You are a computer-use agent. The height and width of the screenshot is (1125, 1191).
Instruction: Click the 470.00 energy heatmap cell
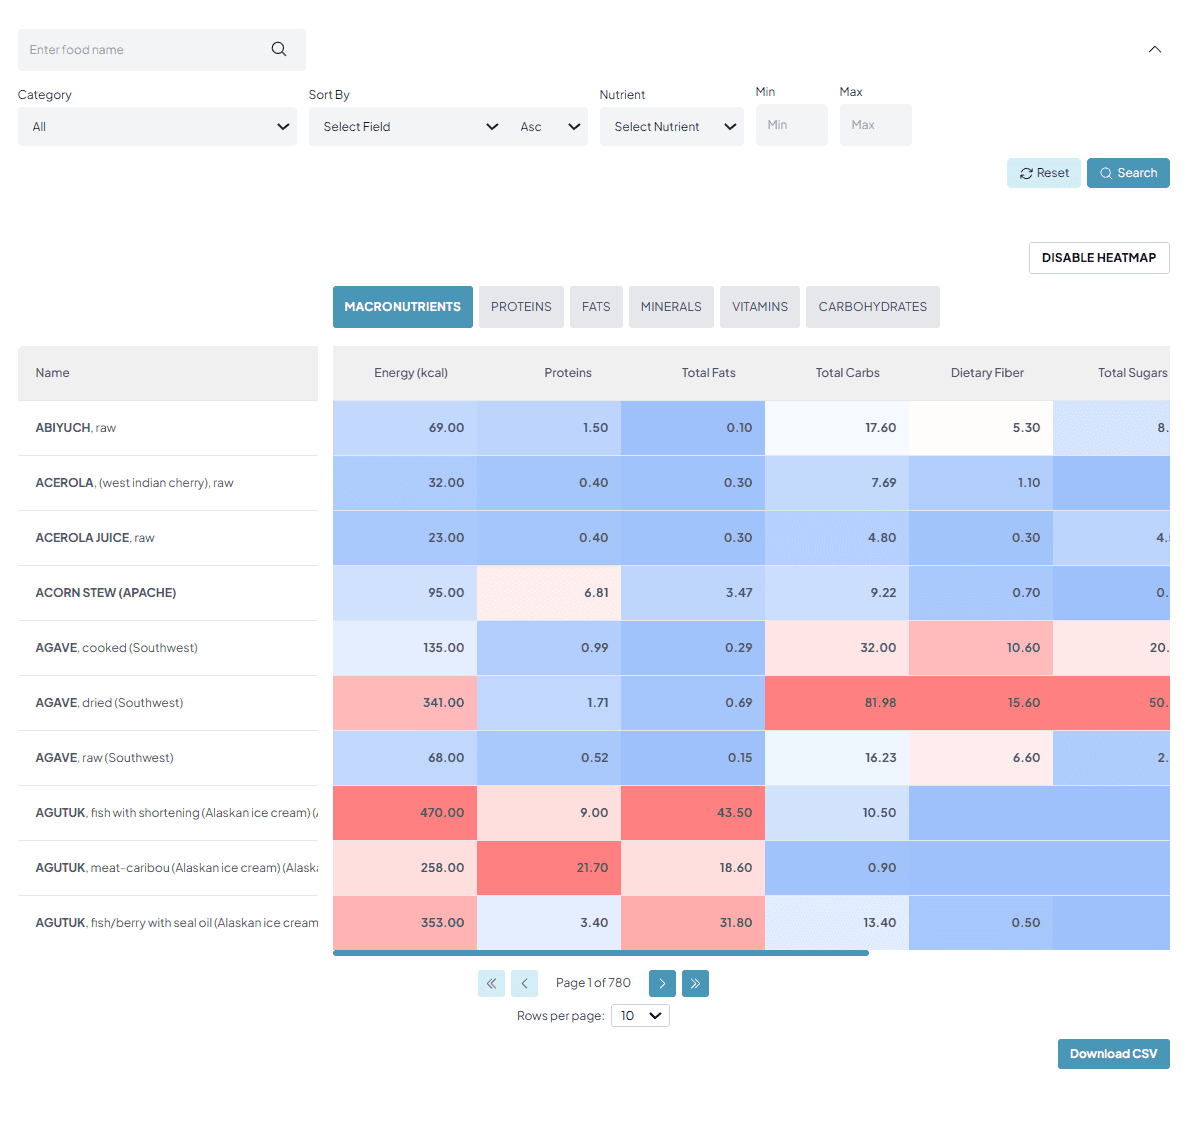(405, 814)
